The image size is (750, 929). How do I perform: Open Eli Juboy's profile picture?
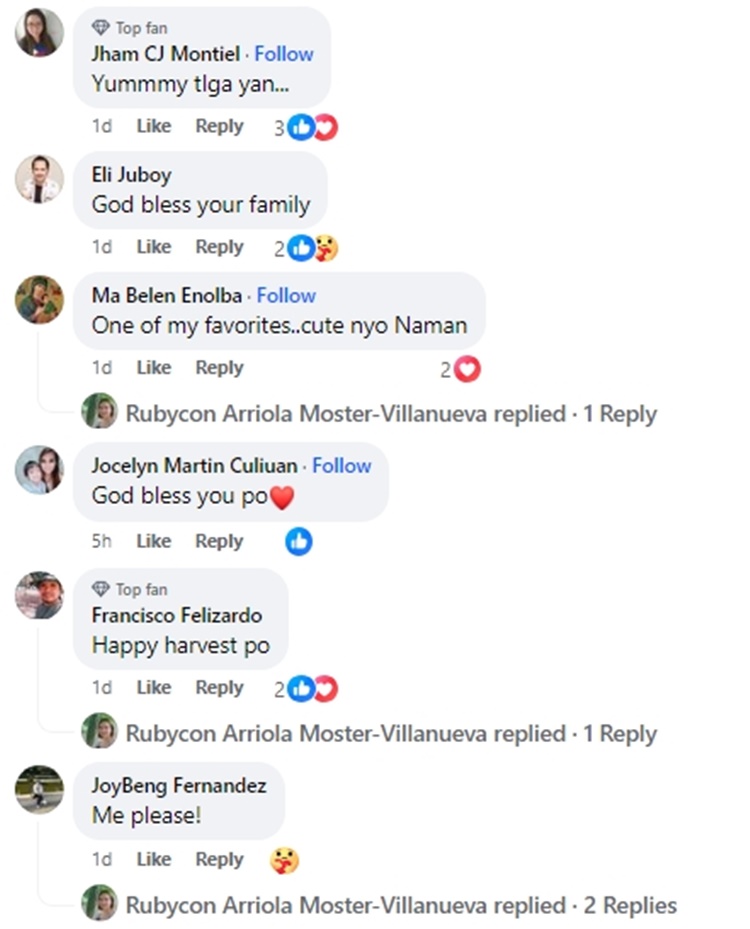point(40,180)
